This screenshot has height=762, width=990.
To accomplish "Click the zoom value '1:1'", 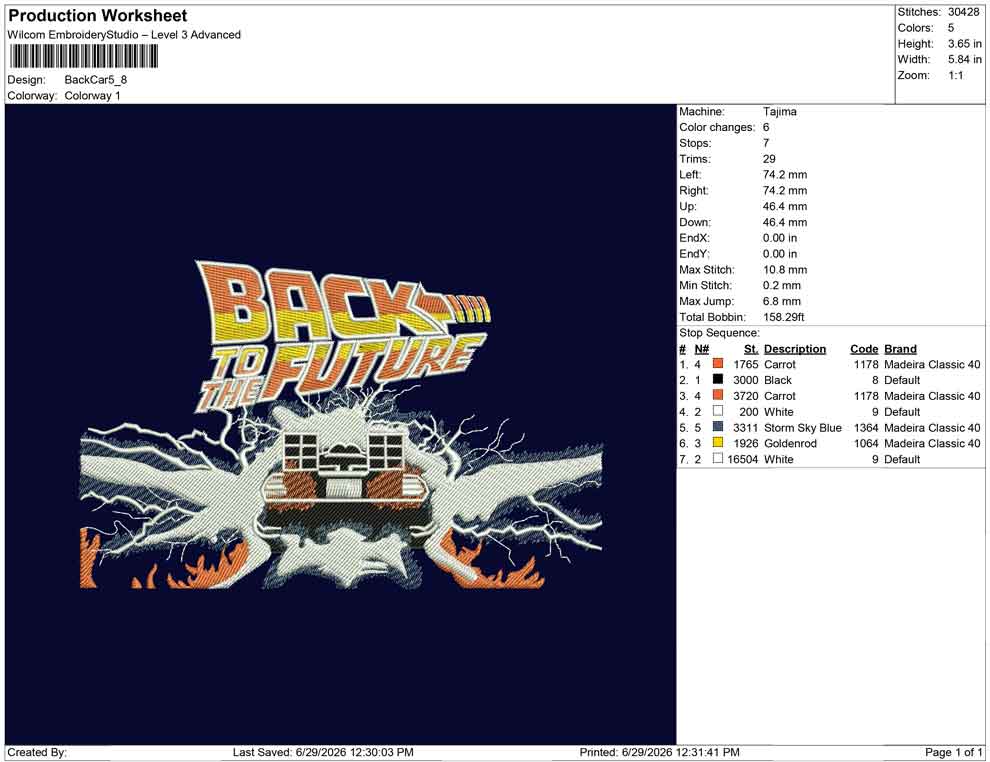I will (x=956, y=75).
